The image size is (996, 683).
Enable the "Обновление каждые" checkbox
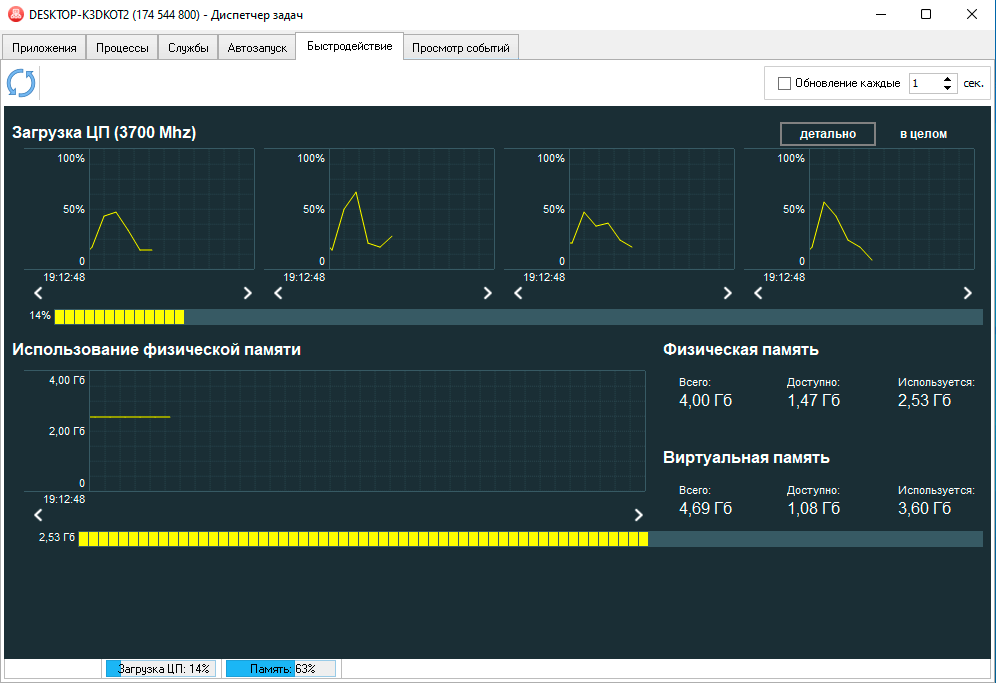click(785, 84)
